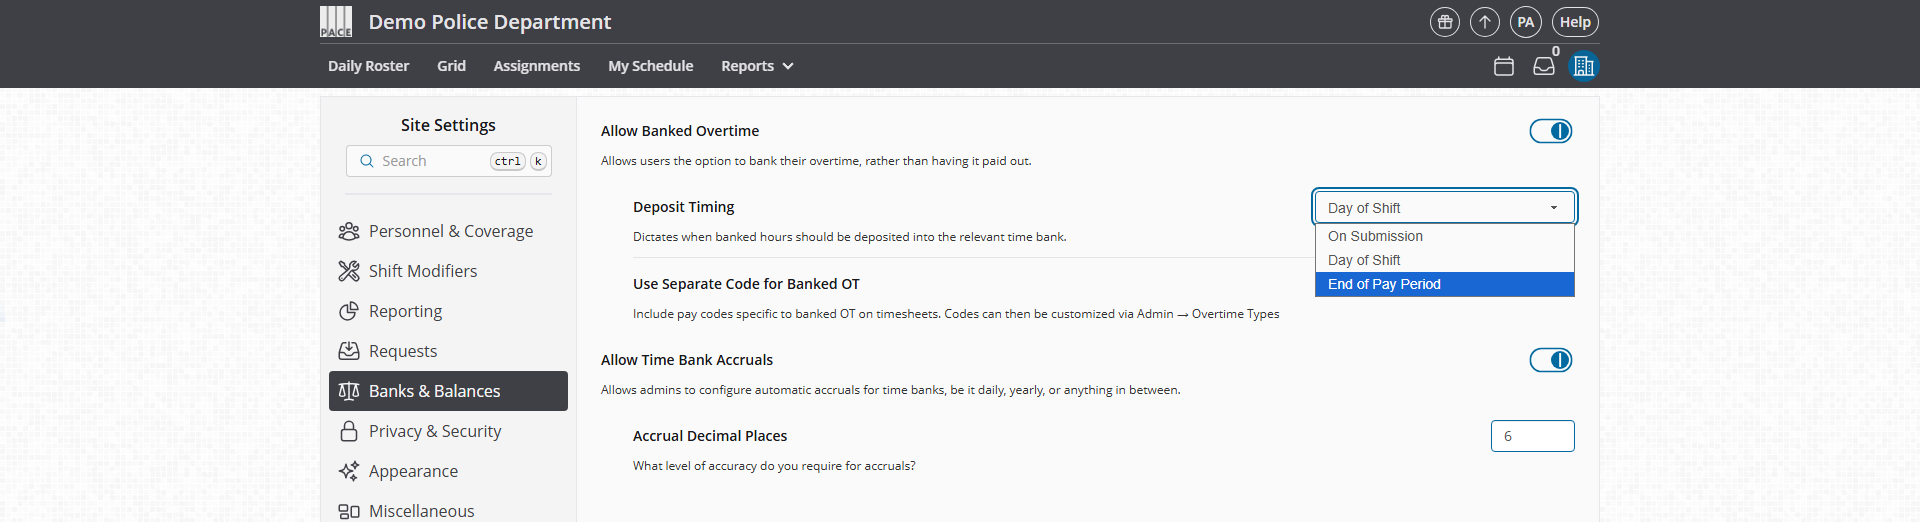Open the calendar icon in the navbar
The image size is (1920, 522).
point(1504,66)
